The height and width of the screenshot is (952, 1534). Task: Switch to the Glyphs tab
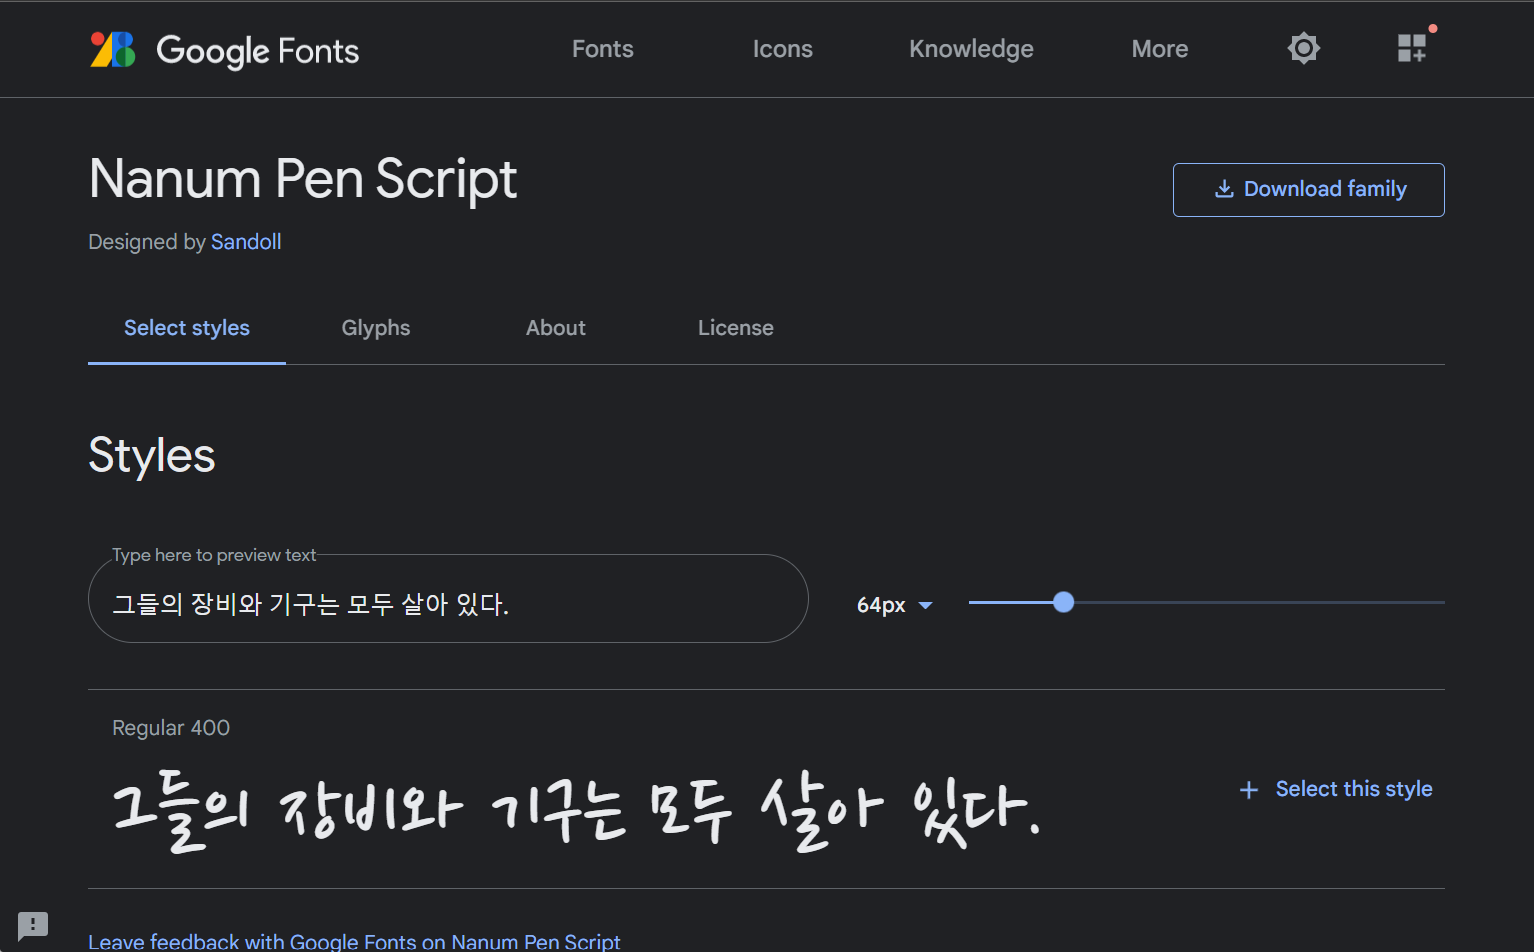tap(376, 328)
